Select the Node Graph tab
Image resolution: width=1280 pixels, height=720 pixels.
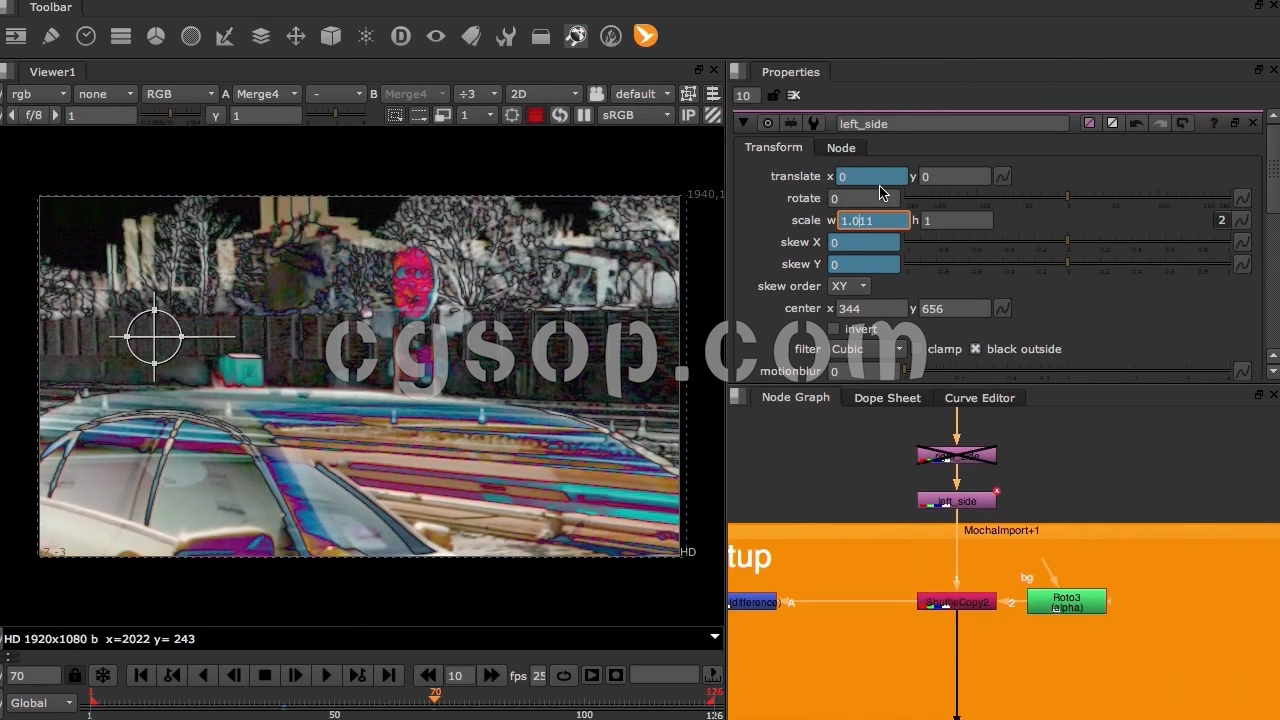pos(795,398)
